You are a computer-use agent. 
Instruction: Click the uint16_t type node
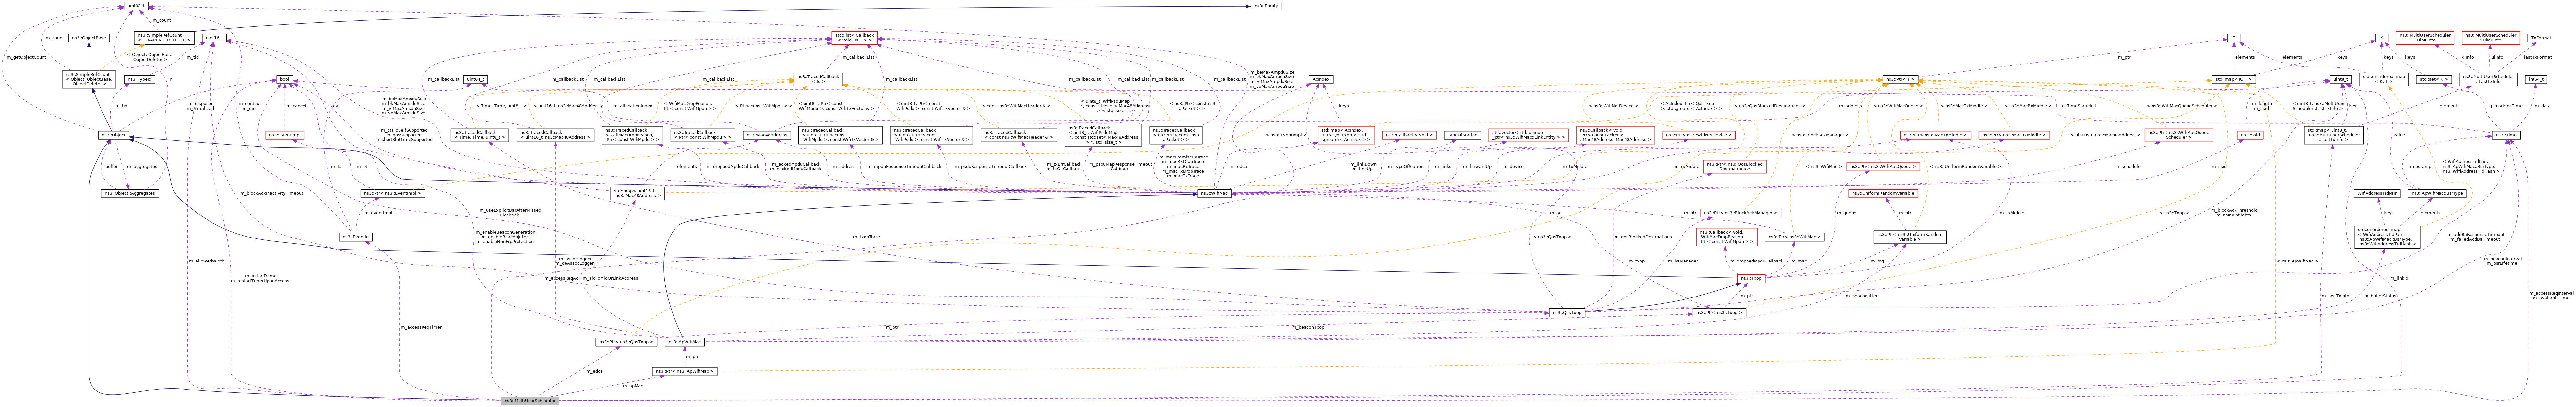[214, 38]
